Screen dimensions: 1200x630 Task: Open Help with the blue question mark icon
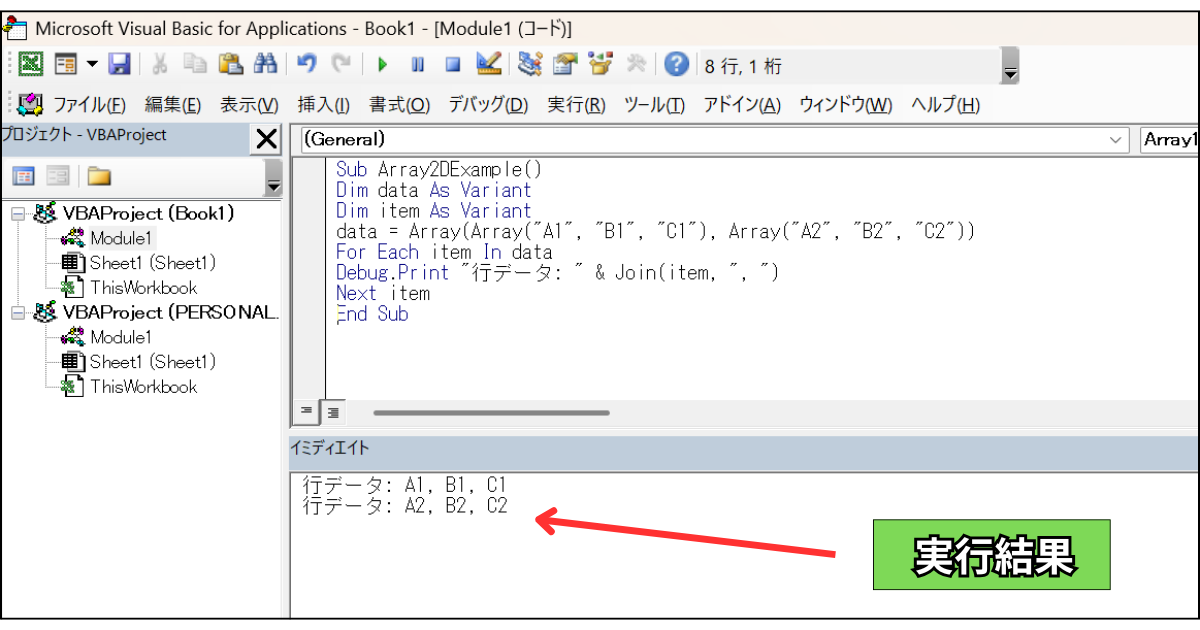click(676, 65)
